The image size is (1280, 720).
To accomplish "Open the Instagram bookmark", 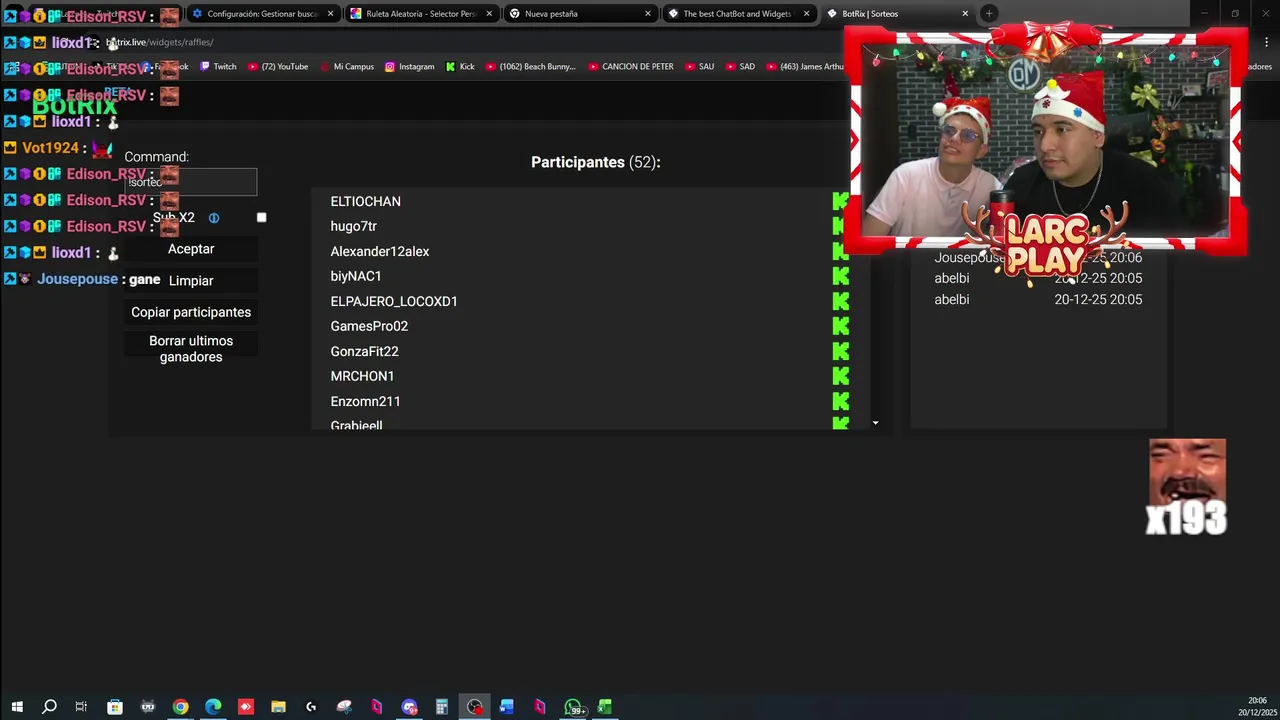I will [409, 67].
